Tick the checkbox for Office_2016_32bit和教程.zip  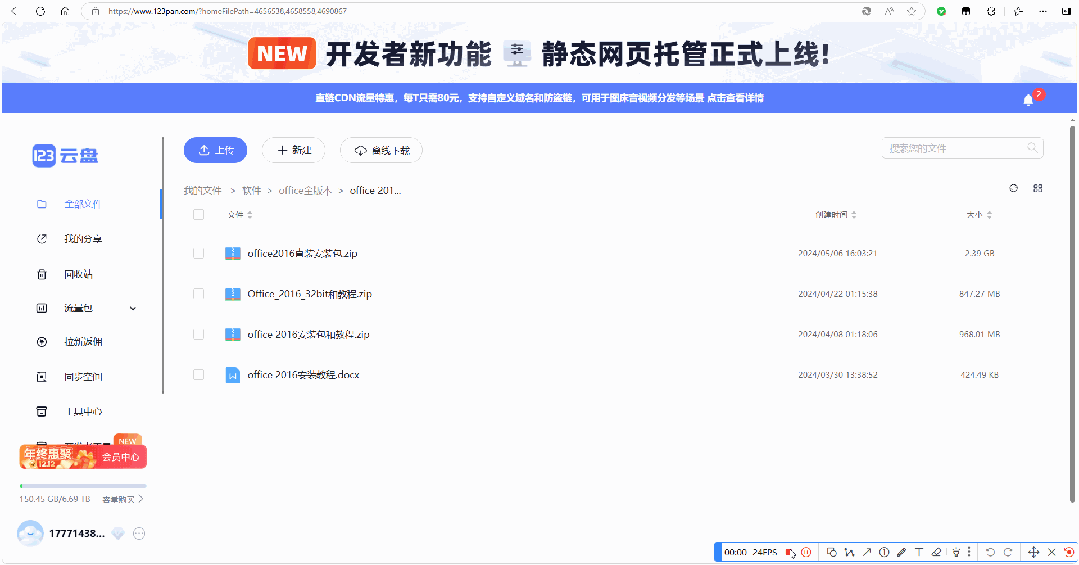198,294
